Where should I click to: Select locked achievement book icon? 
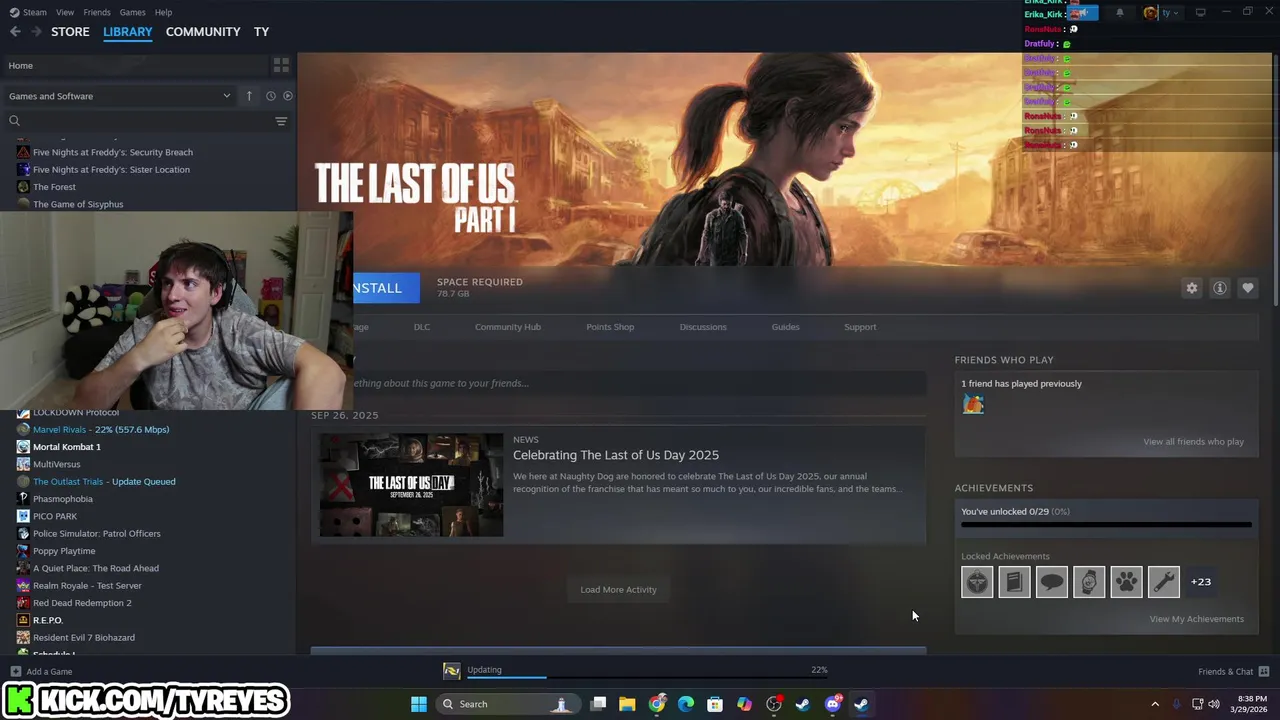click(x=1014, y=582)
